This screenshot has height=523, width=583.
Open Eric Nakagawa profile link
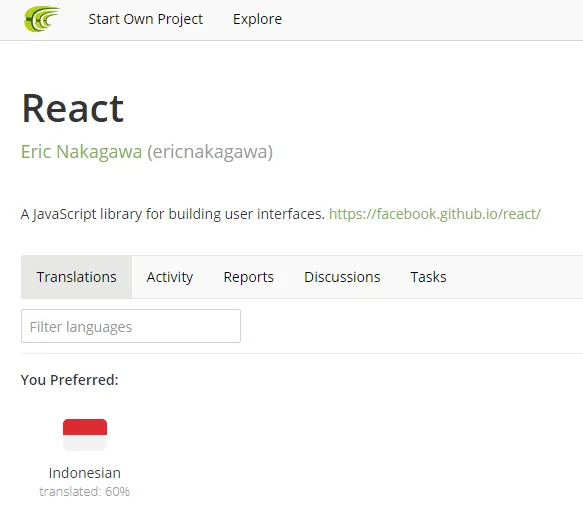(81, 152)
